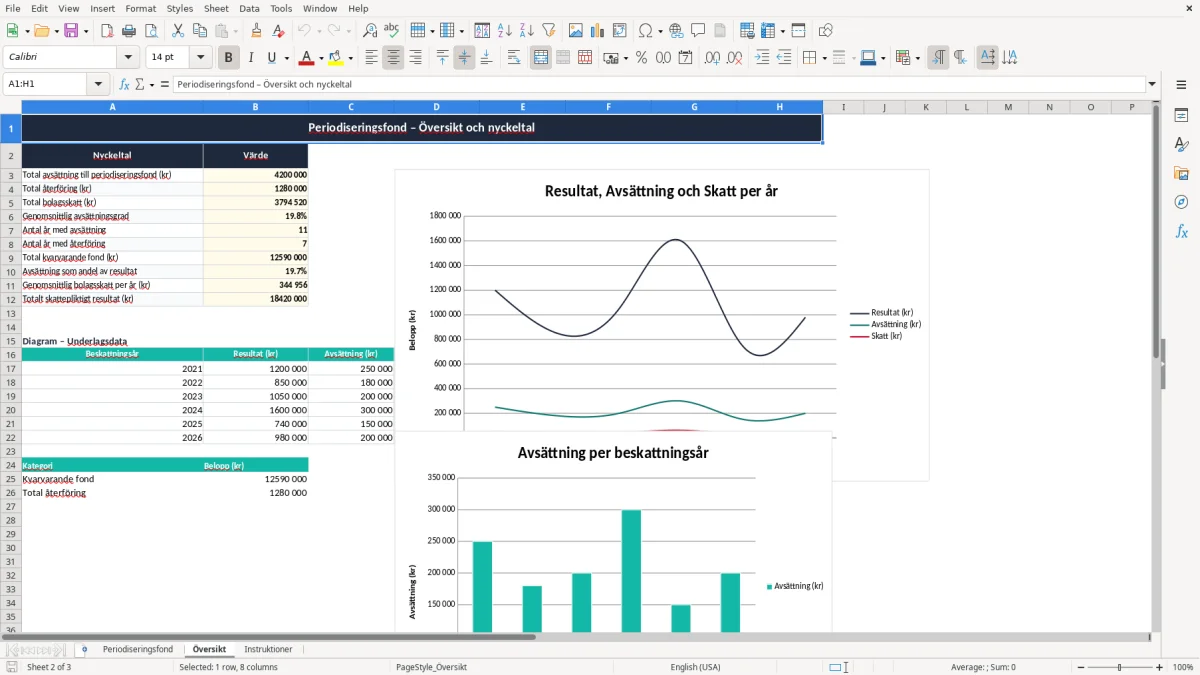Open the Format menu

pyautogui.click(x=140, y=8)
